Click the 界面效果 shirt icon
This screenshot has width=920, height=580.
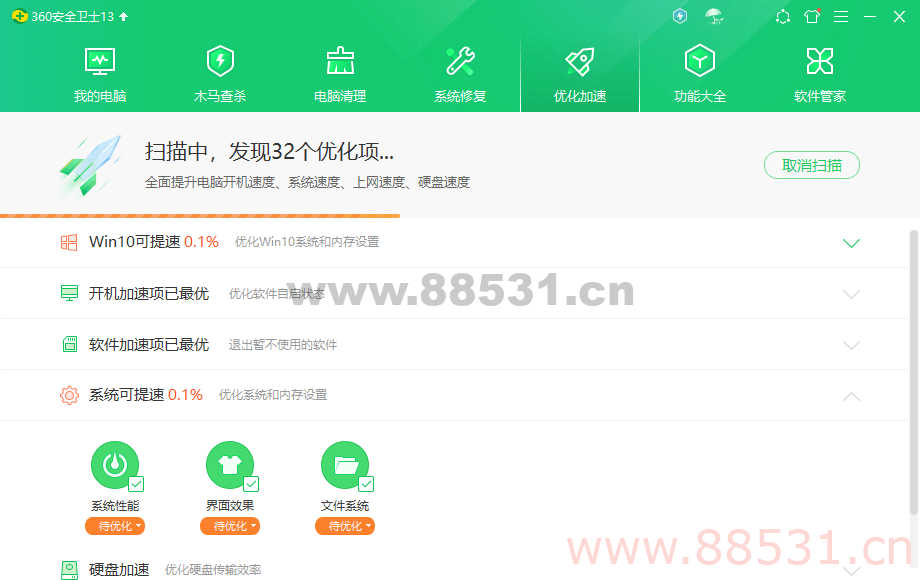(x=230, y=465)
